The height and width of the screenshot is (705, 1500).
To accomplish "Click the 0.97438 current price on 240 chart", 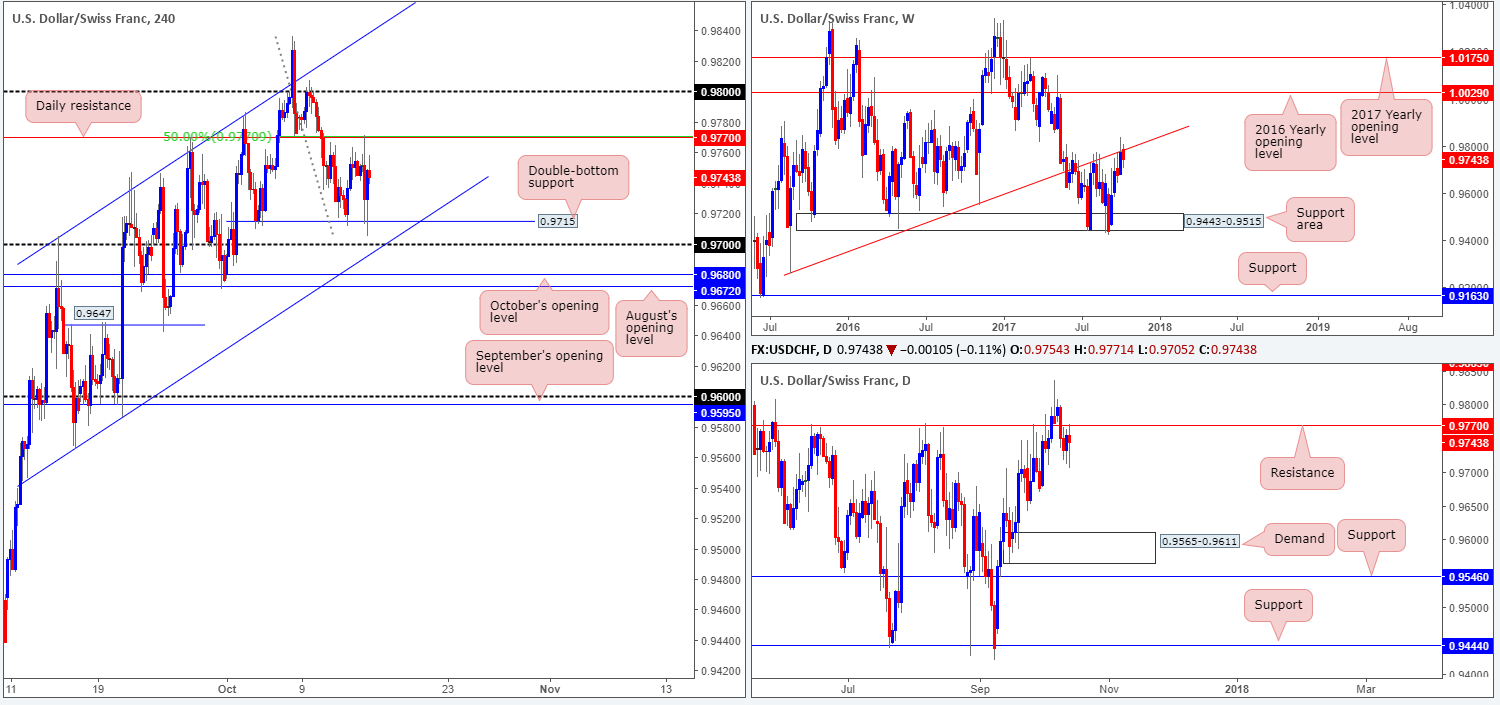I will (x=718, y=177).
